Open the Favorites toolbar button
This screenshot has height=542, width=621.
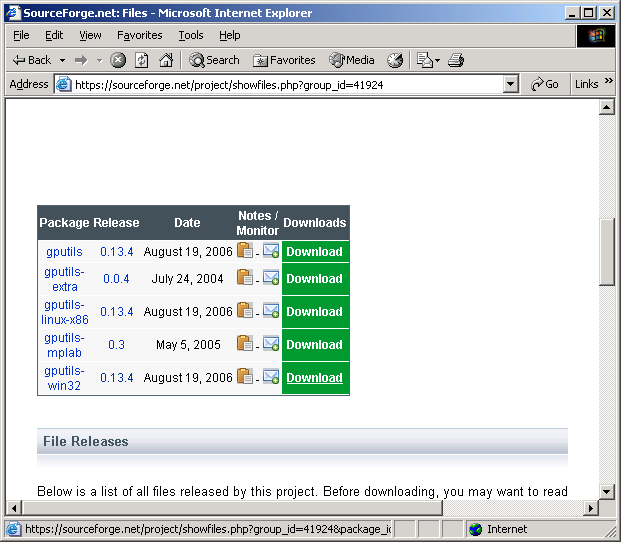point(284,60)
